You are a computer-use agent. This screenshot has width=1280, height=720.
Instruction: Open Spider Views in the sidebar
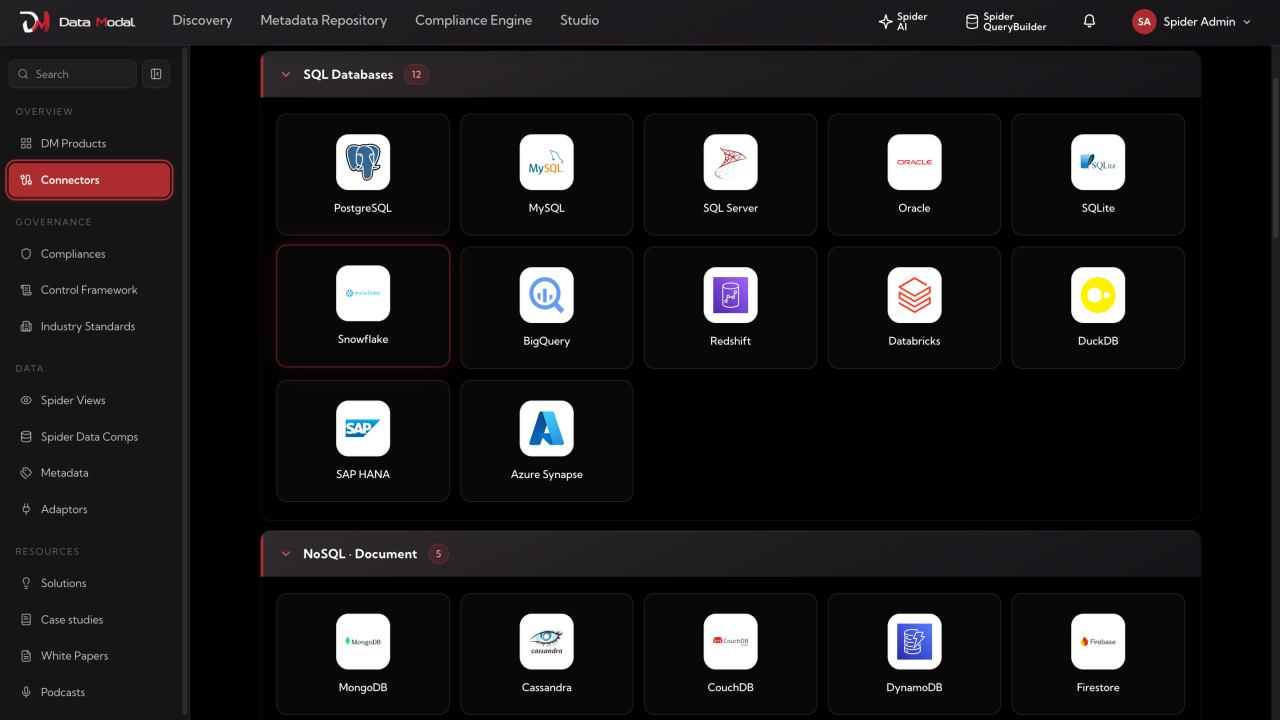[90, 400]
